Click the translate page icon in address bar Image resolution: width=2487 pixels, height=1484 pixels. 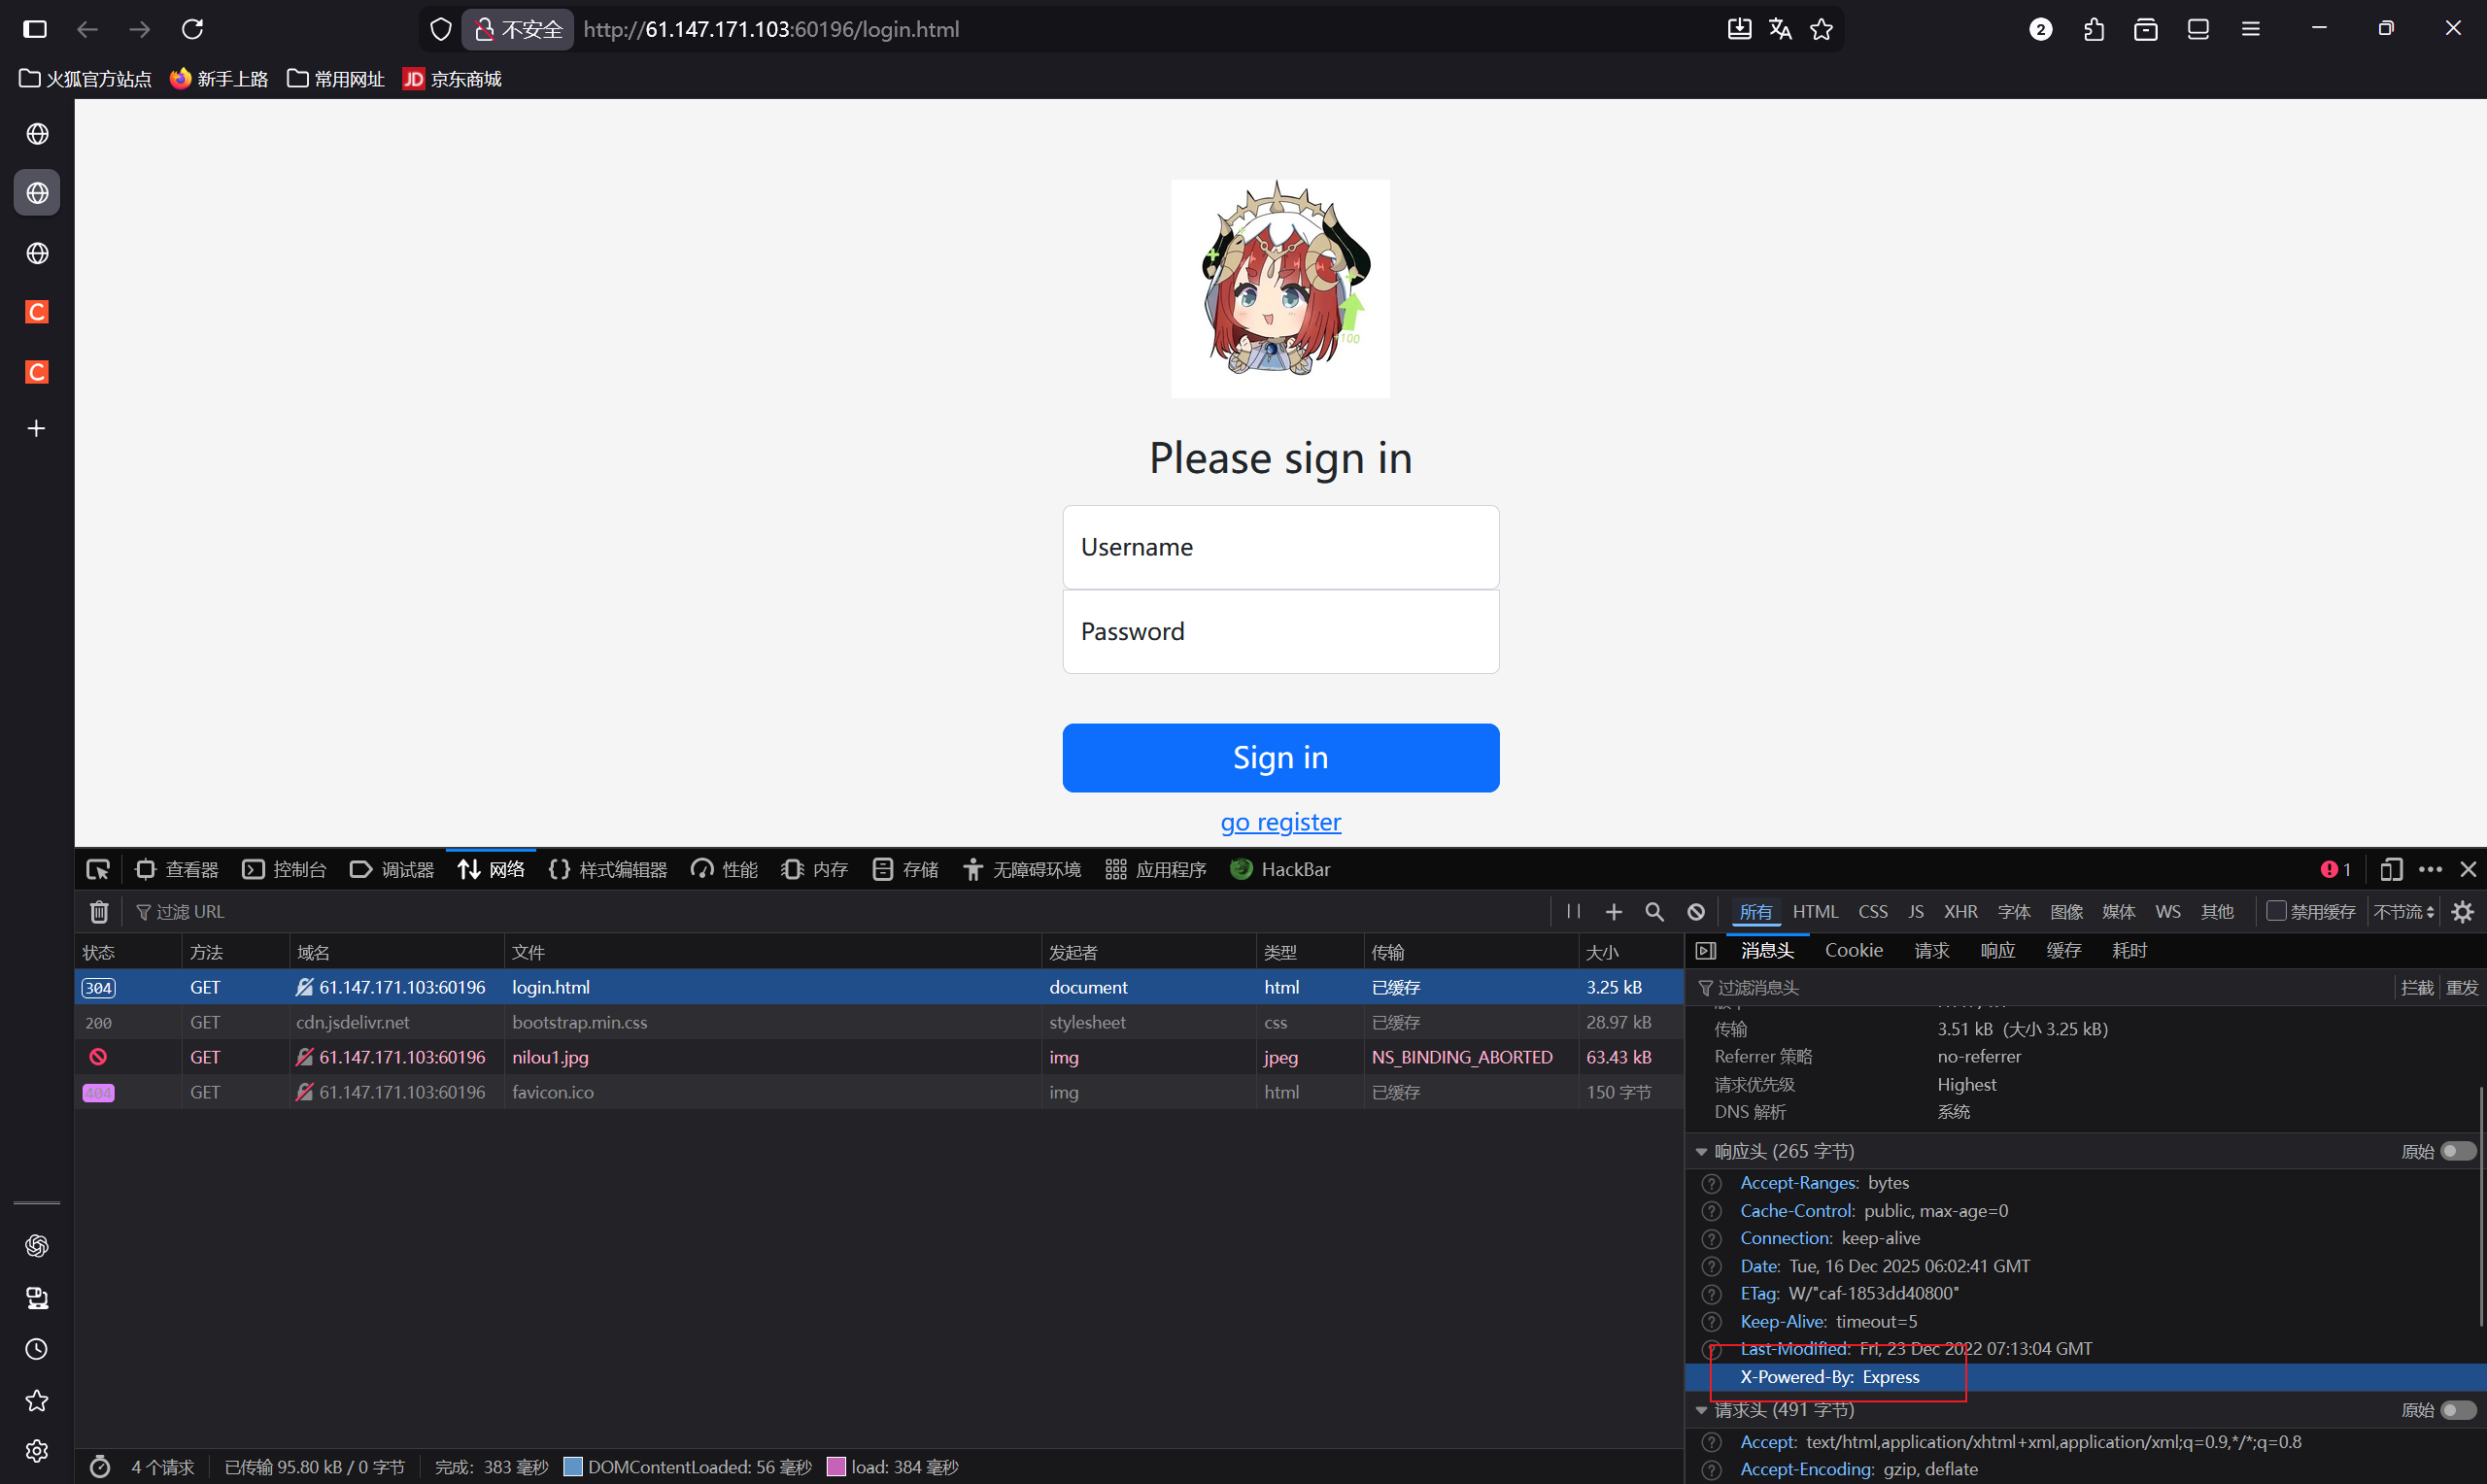click(1780, 29)
